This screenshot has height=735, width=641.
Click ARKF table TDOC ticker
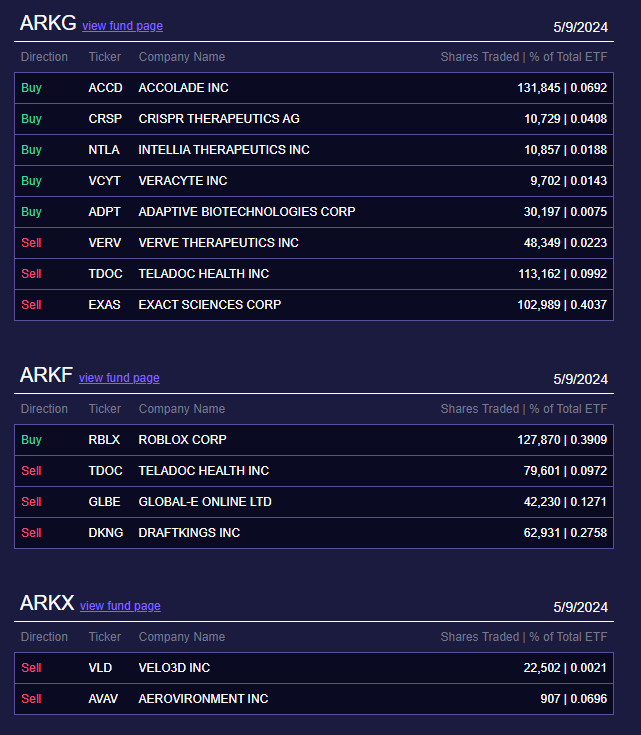(106, 471)
